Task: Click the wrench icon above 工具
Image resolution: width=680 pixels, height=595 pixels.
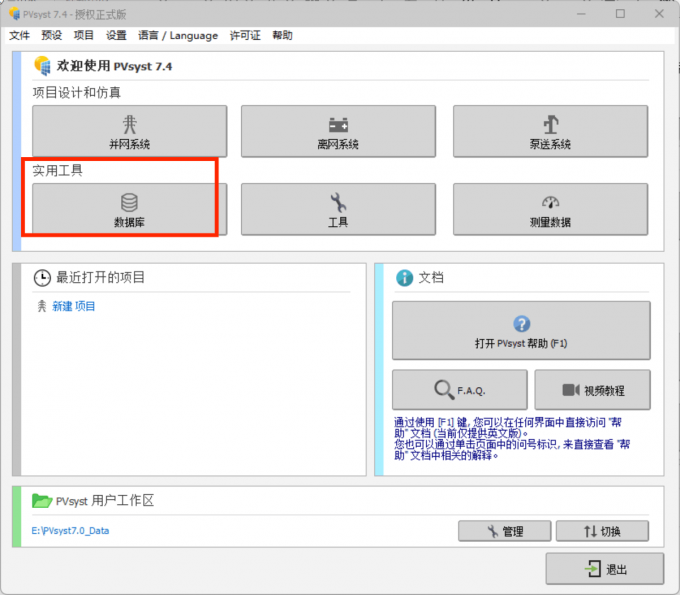Action: pyautogui.click(x=338, y=203)
